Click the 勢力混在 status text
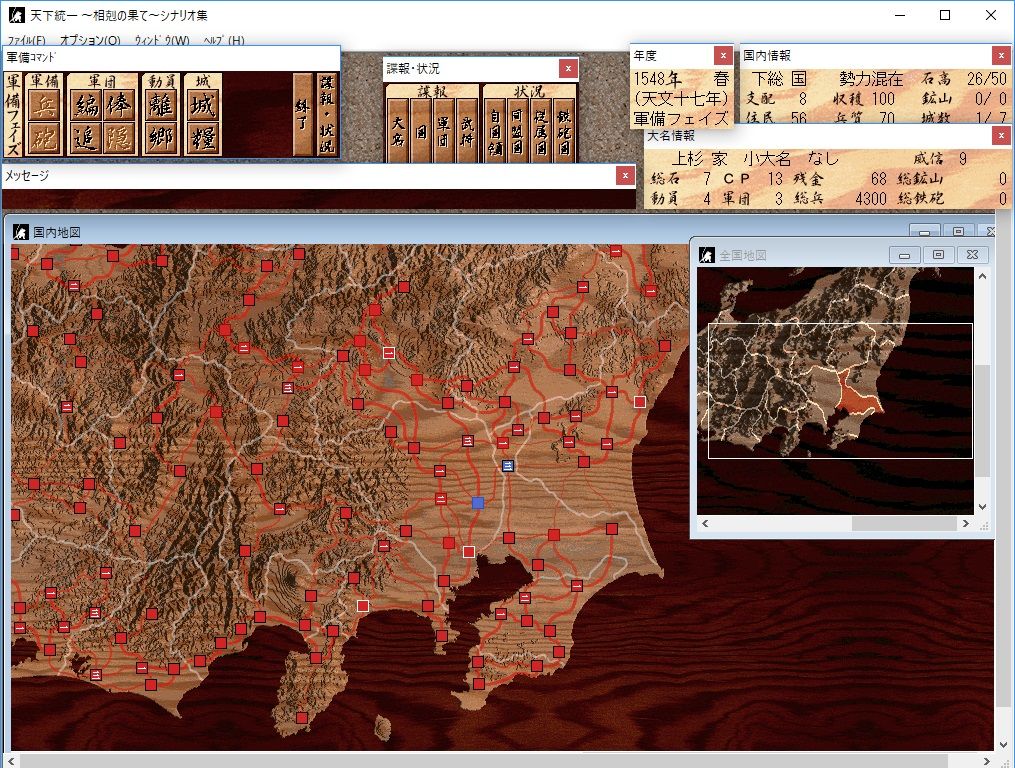This screenshot has width=1015, height=768. 871,79
